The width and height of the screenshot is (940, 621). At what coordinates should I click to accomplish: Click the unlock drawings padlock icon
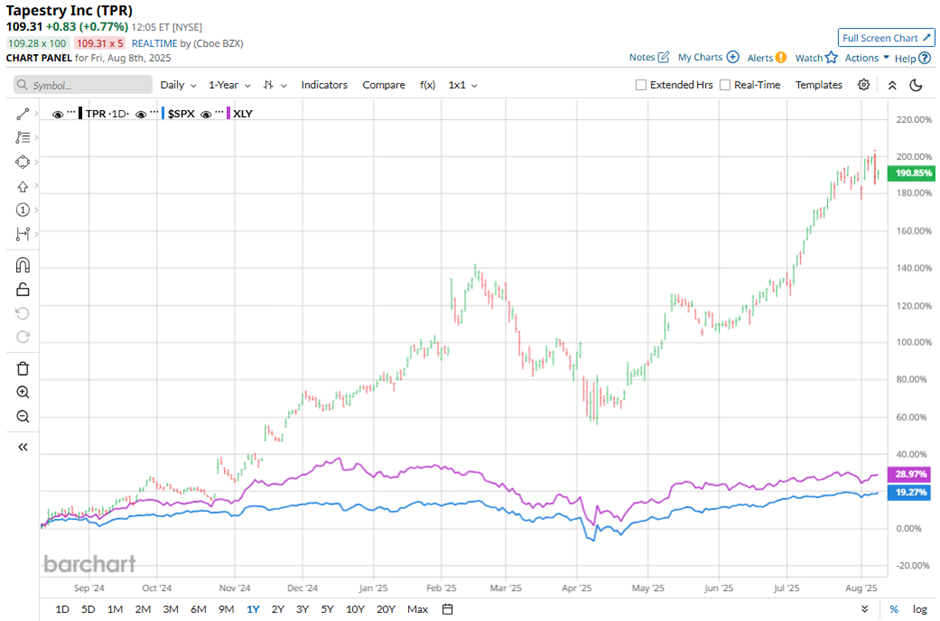click(x=23, y=290)
